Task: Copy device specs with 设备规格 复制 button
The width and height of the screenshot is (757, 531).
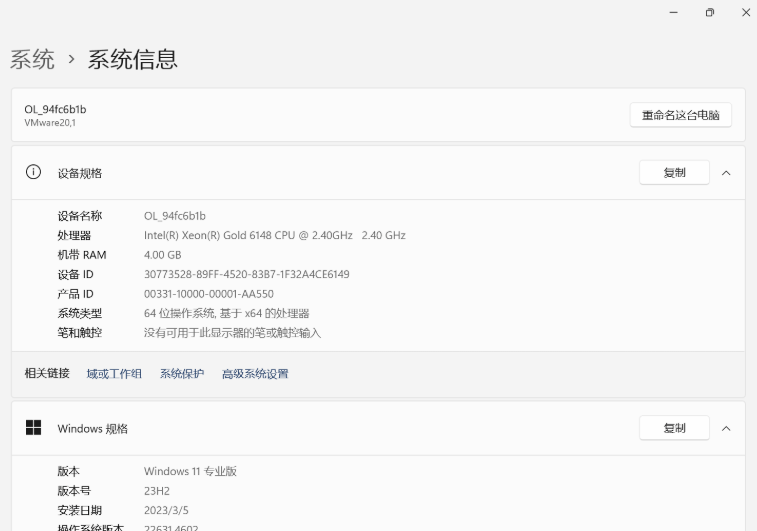Action: 674,172
